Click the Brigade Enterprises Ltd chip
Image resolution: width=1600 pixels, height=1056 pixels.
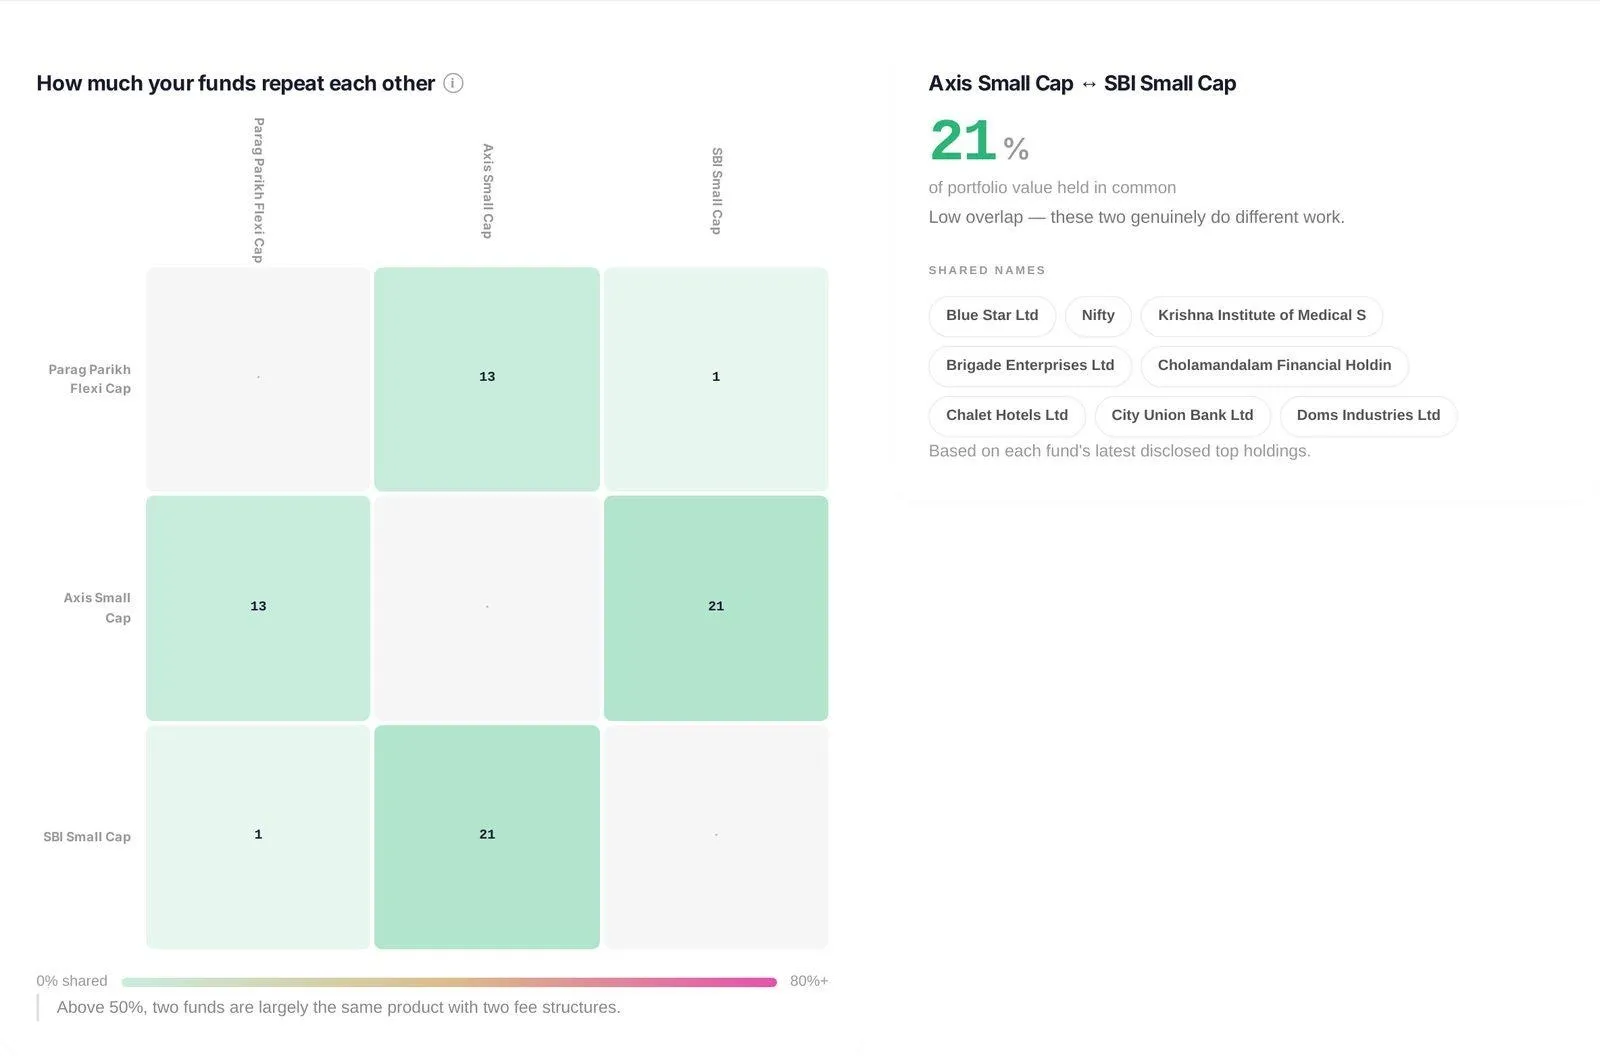click(x=1030, y=365)
